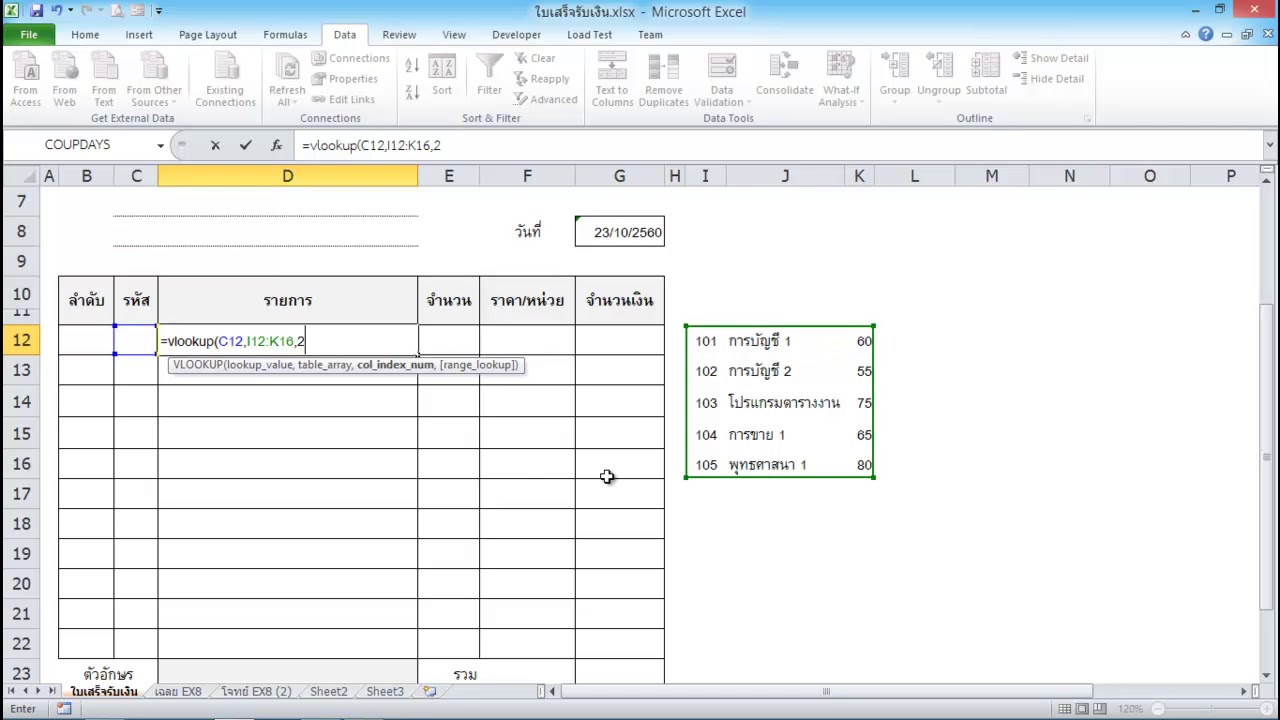This screenshot has width=1280, height=720.
Task: Click the insert new worksheet icon
Action: pos(430,691)
